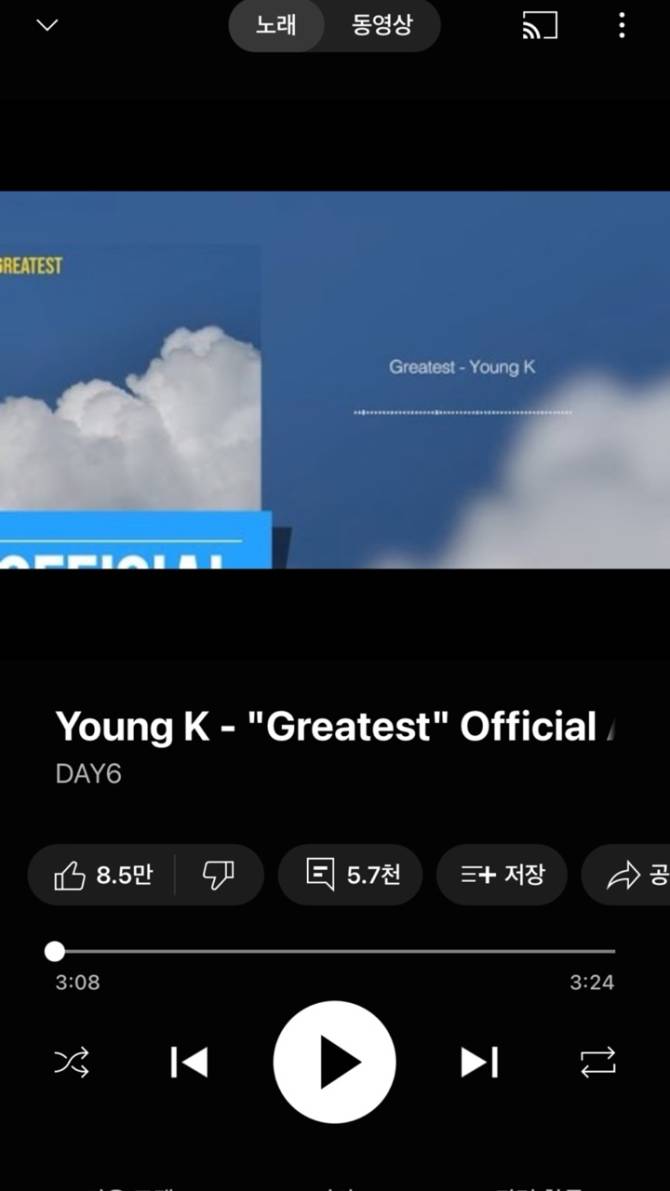Open the DAY6 artist link

coord(88,774)
